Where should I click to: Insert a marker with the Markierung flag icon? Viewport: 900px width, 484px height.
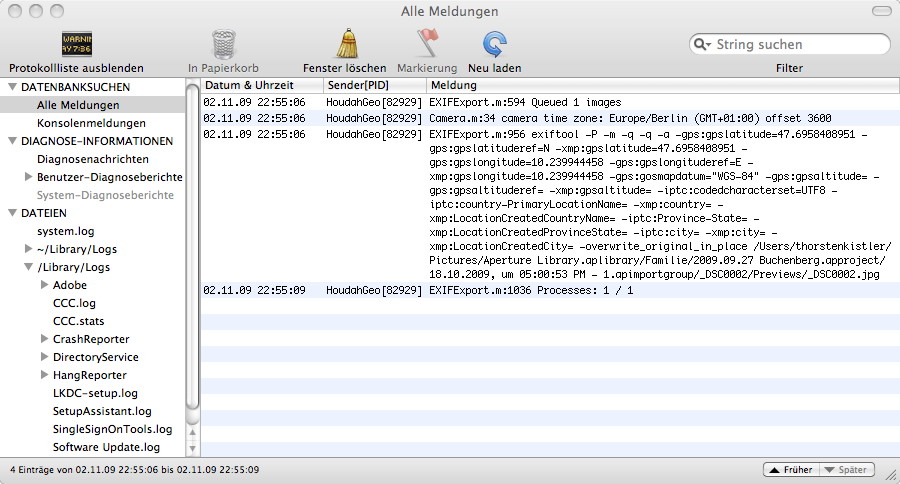427,44
